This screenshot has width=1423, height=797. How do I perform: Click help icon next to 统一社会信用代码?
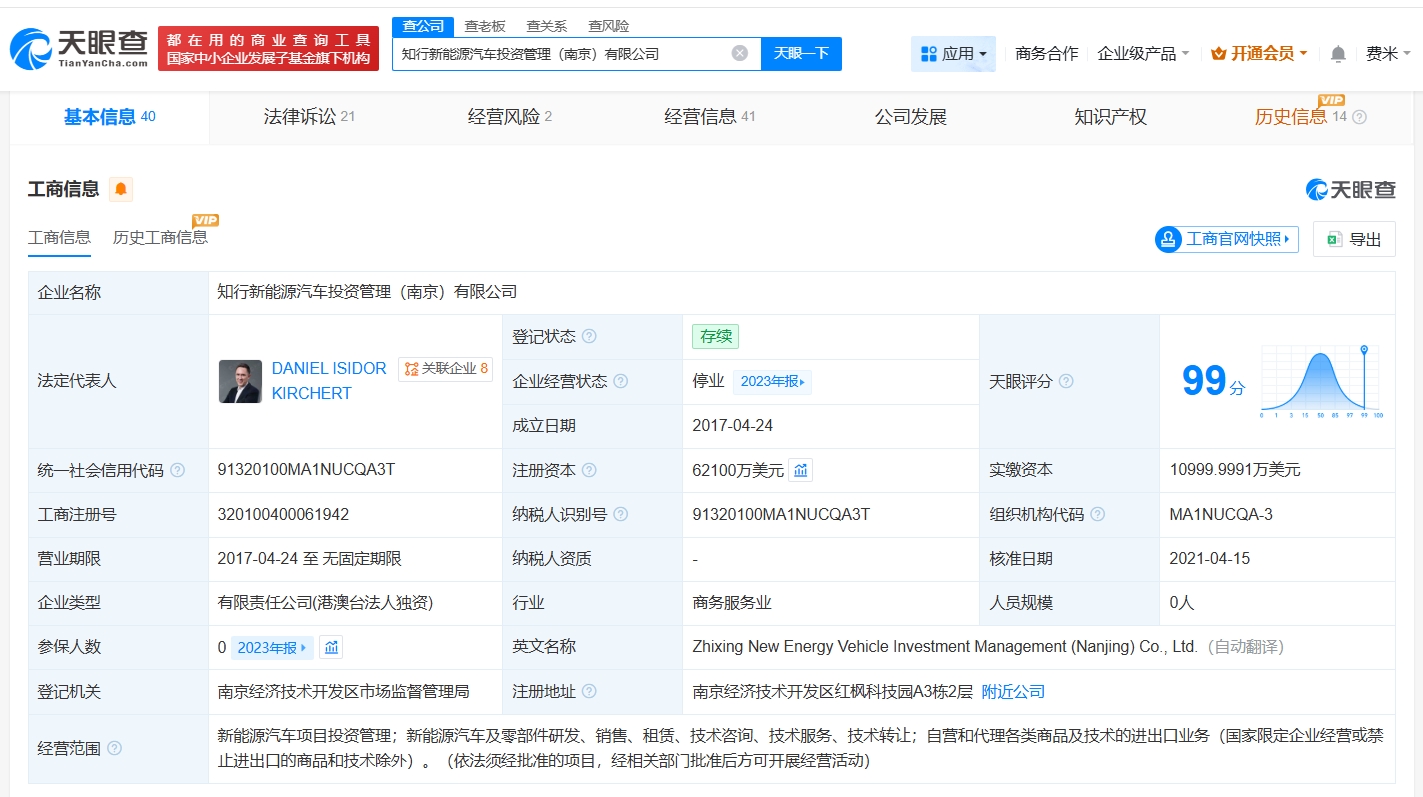click(x=178, y=470)
